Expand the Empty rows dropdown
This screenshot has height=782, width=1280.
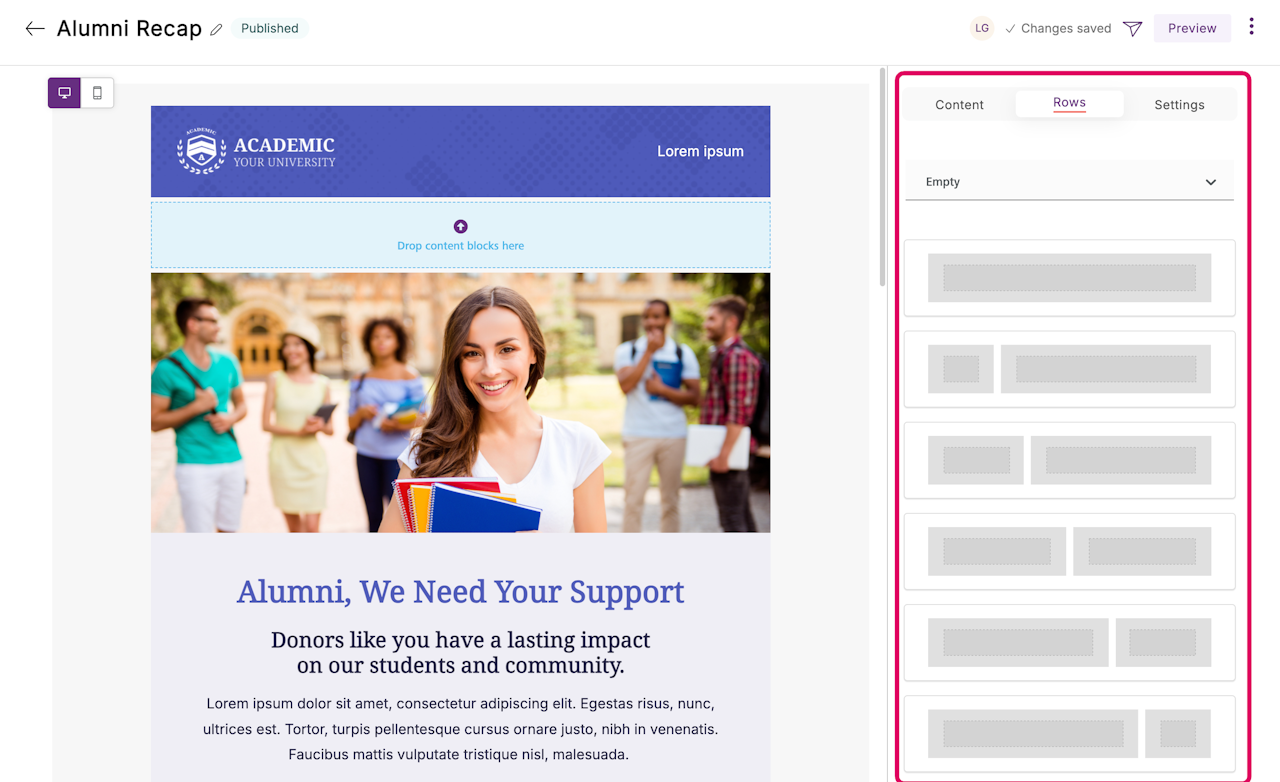1070,182
